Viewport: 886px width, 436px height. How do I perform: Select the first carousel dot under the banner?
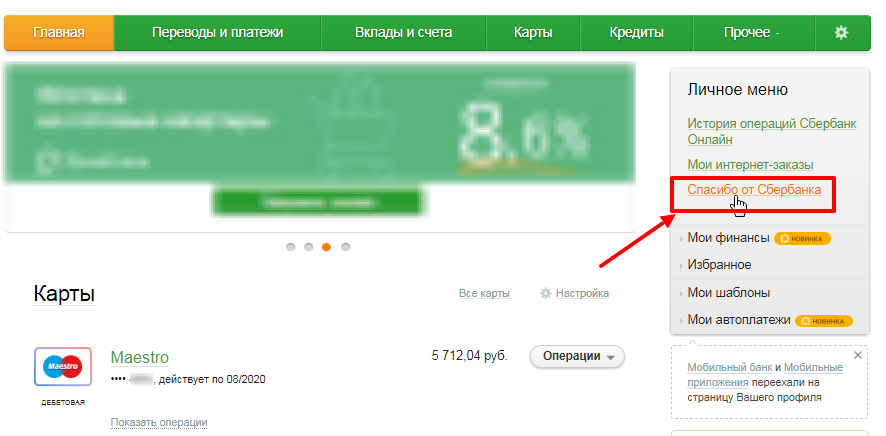pyautogui.click(x=290, y=247)
